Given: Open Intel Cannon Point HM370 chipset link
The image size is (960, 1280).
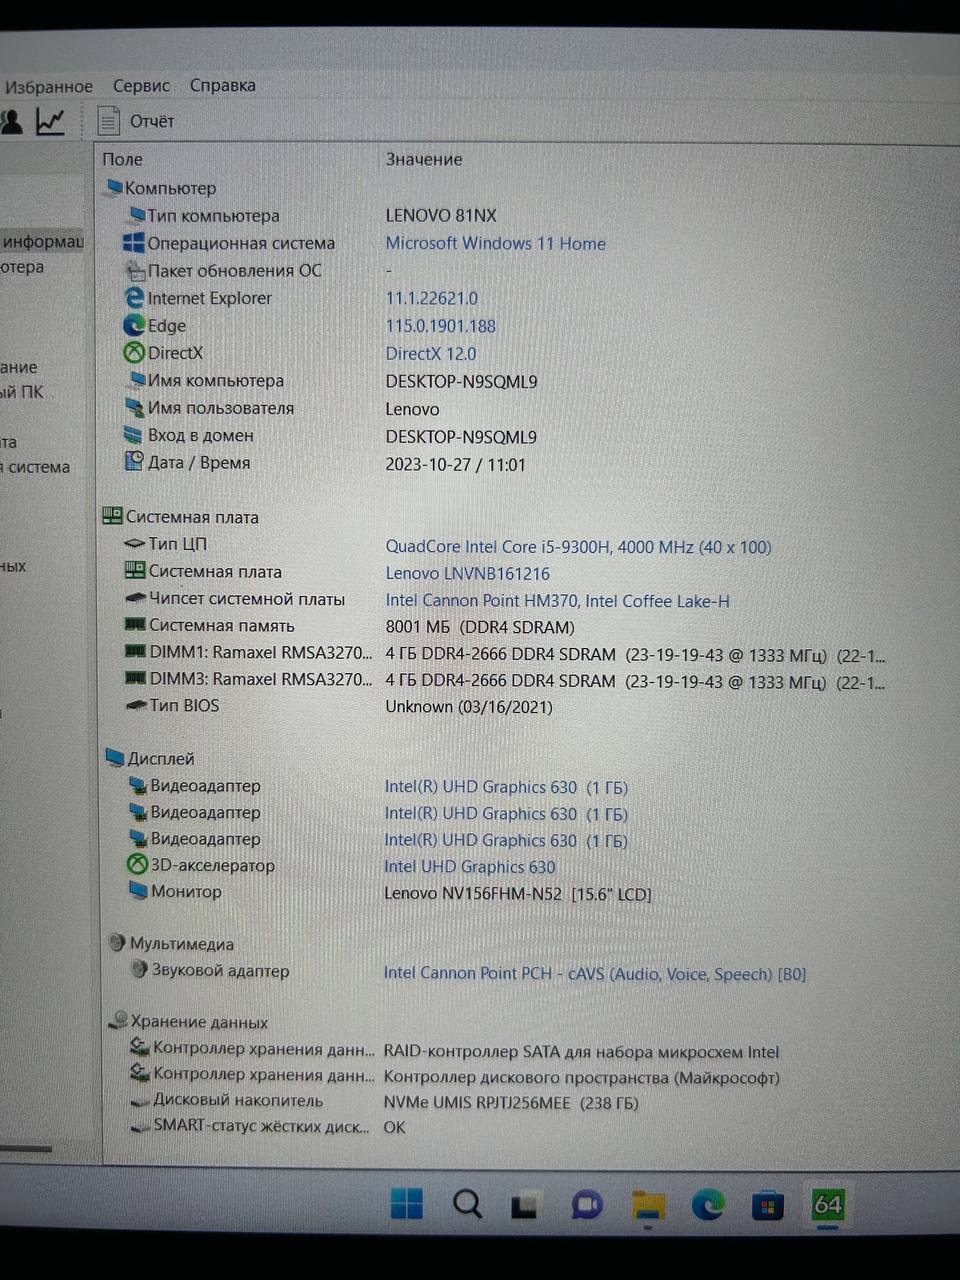Looking at the screenshot, I should click(x=557, y=601).
